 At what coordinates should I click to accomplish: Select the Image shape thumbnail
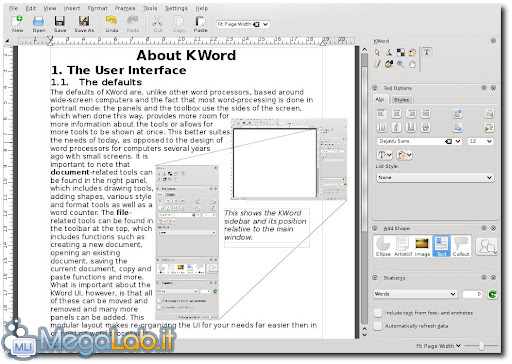coord(422,246)
